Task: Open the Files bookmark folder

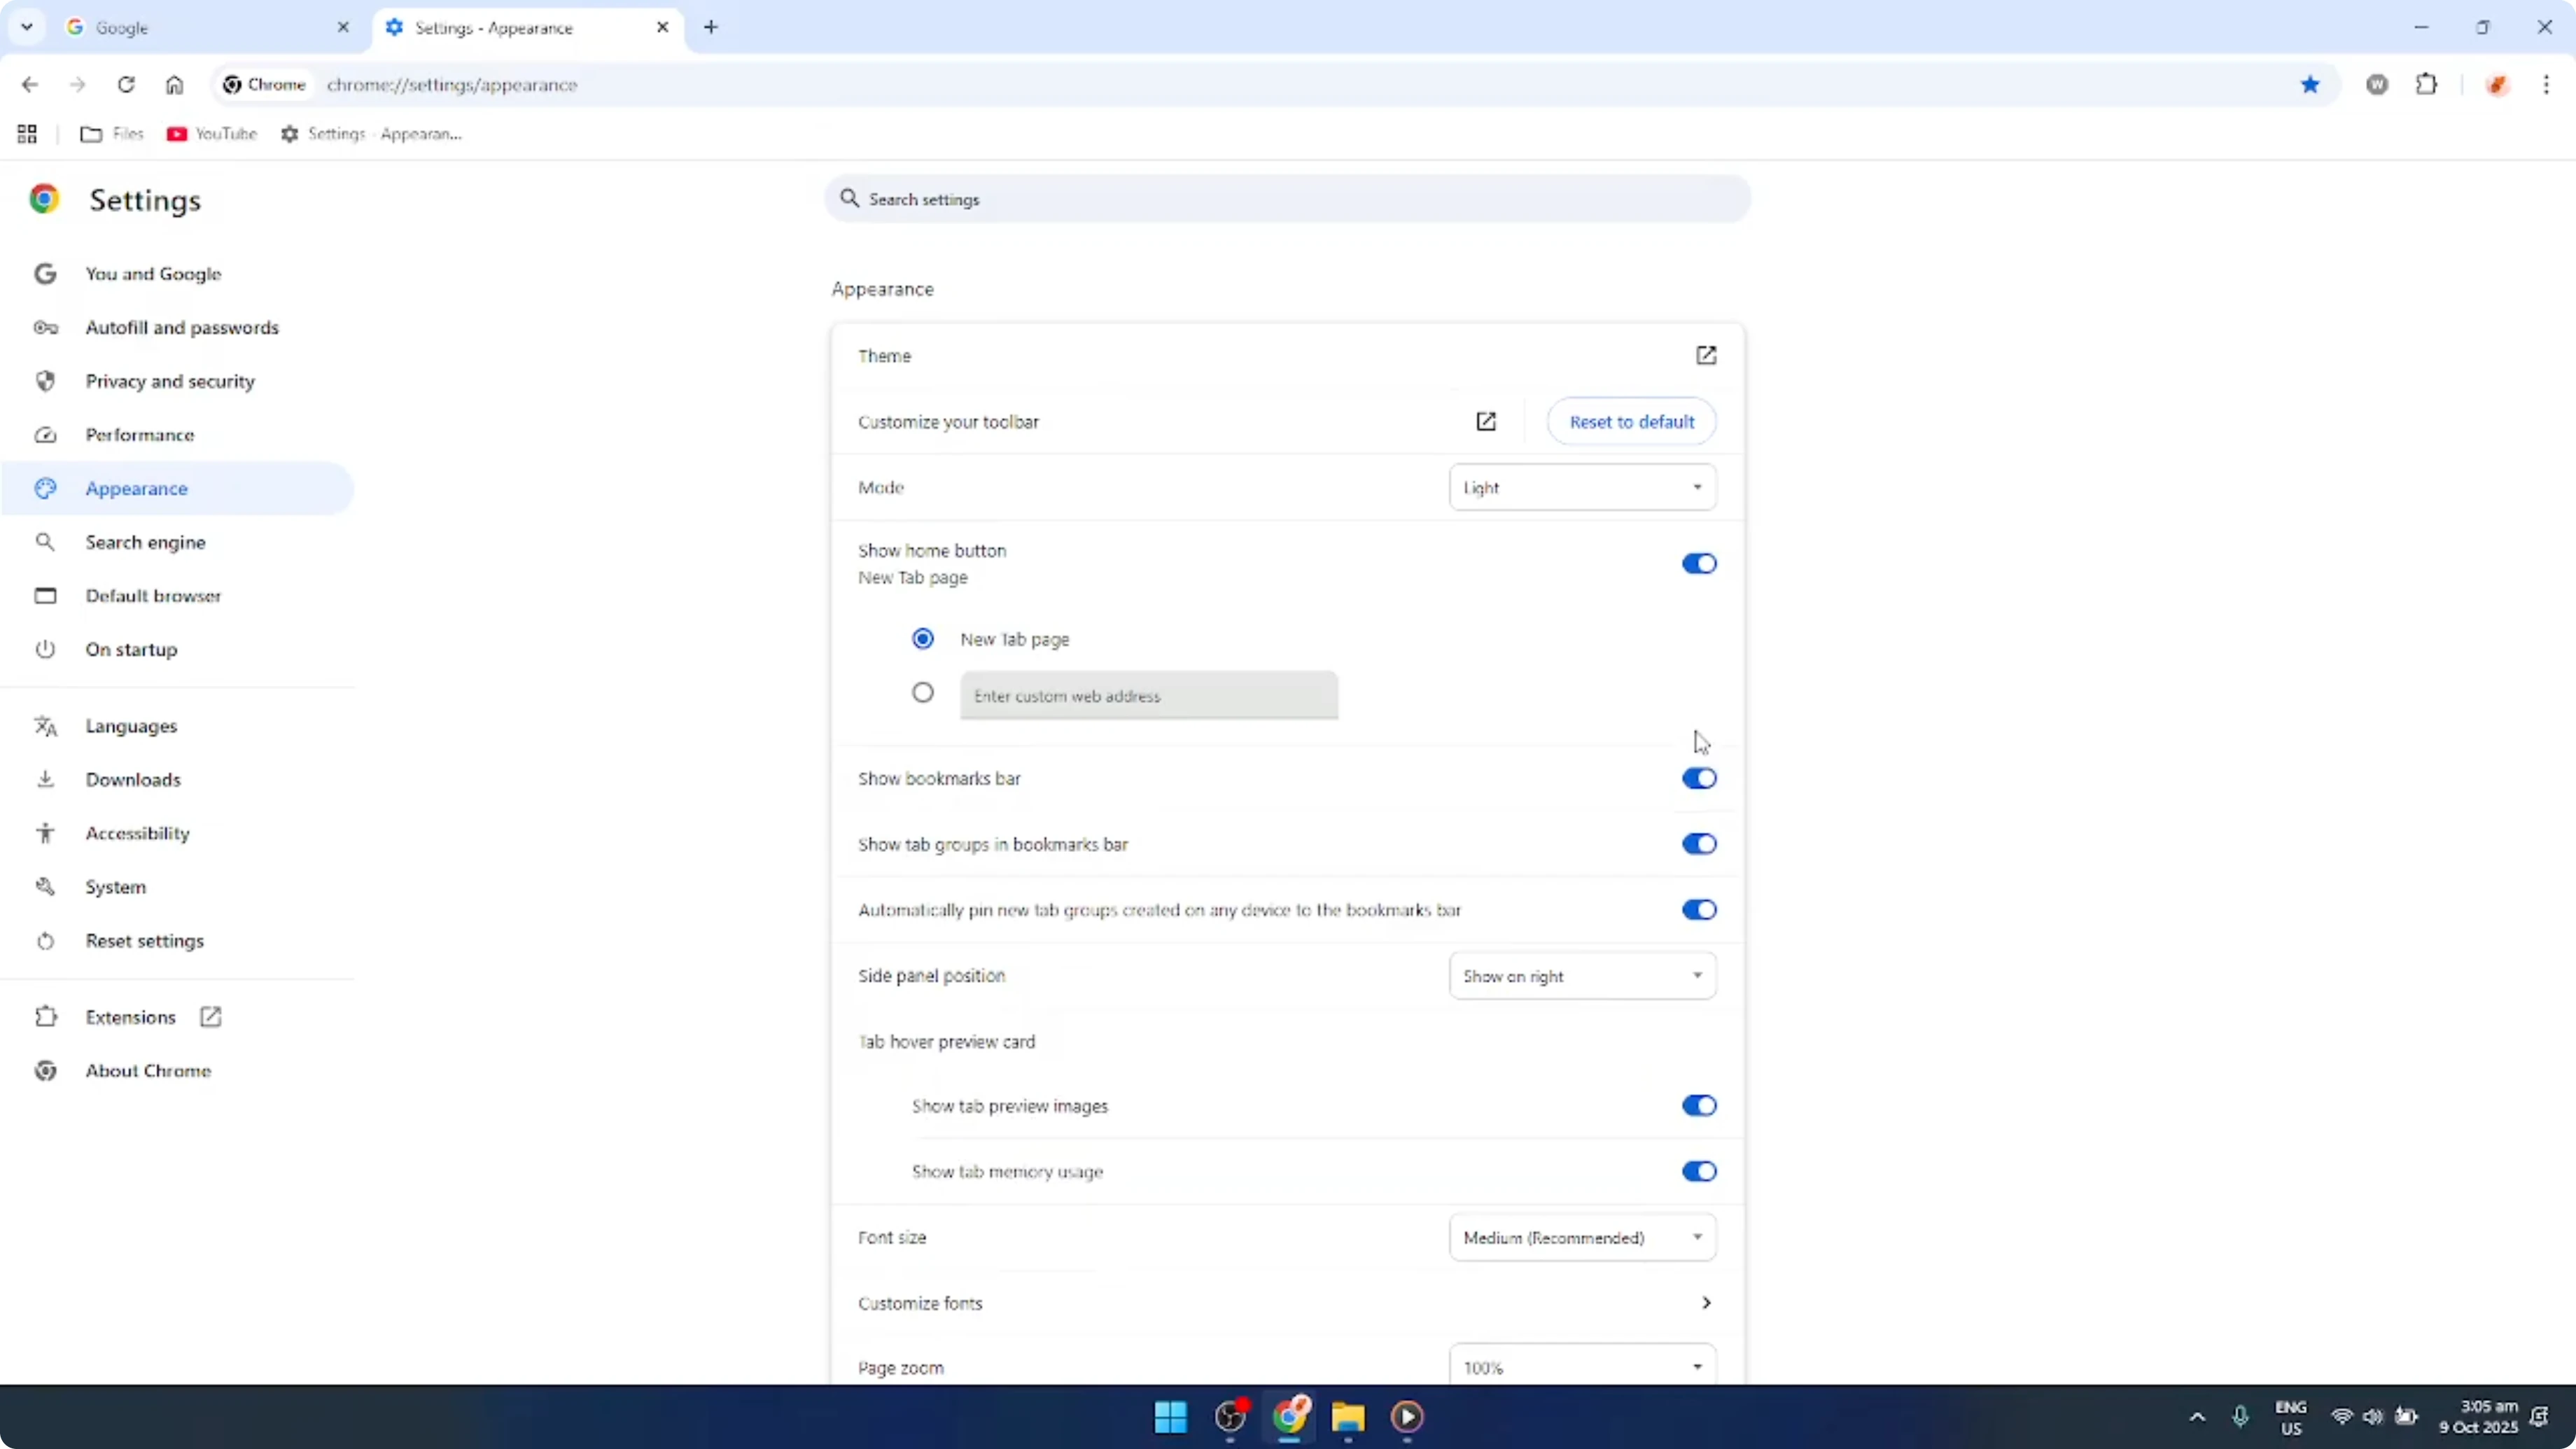Action: point(112,134)
